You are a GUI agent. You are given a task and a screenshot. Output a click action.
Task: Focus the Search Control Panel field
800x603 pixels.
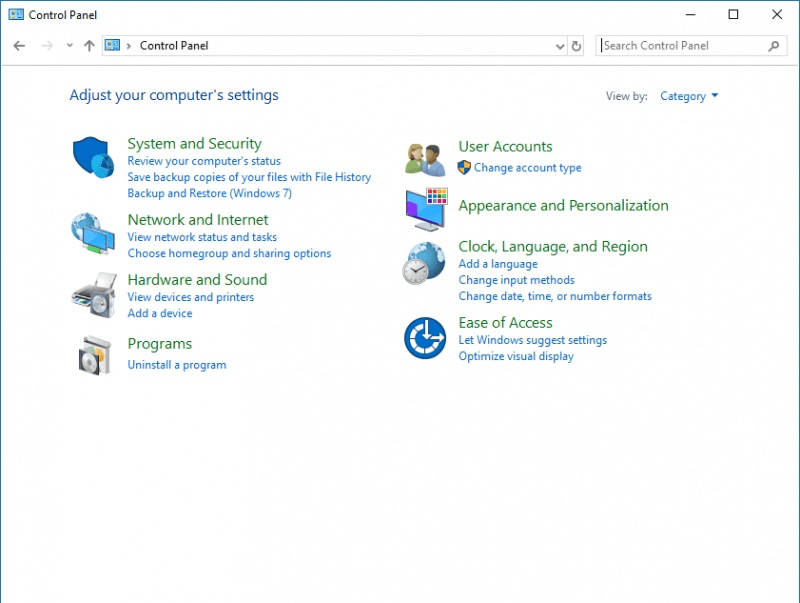[x=683, y=46]
